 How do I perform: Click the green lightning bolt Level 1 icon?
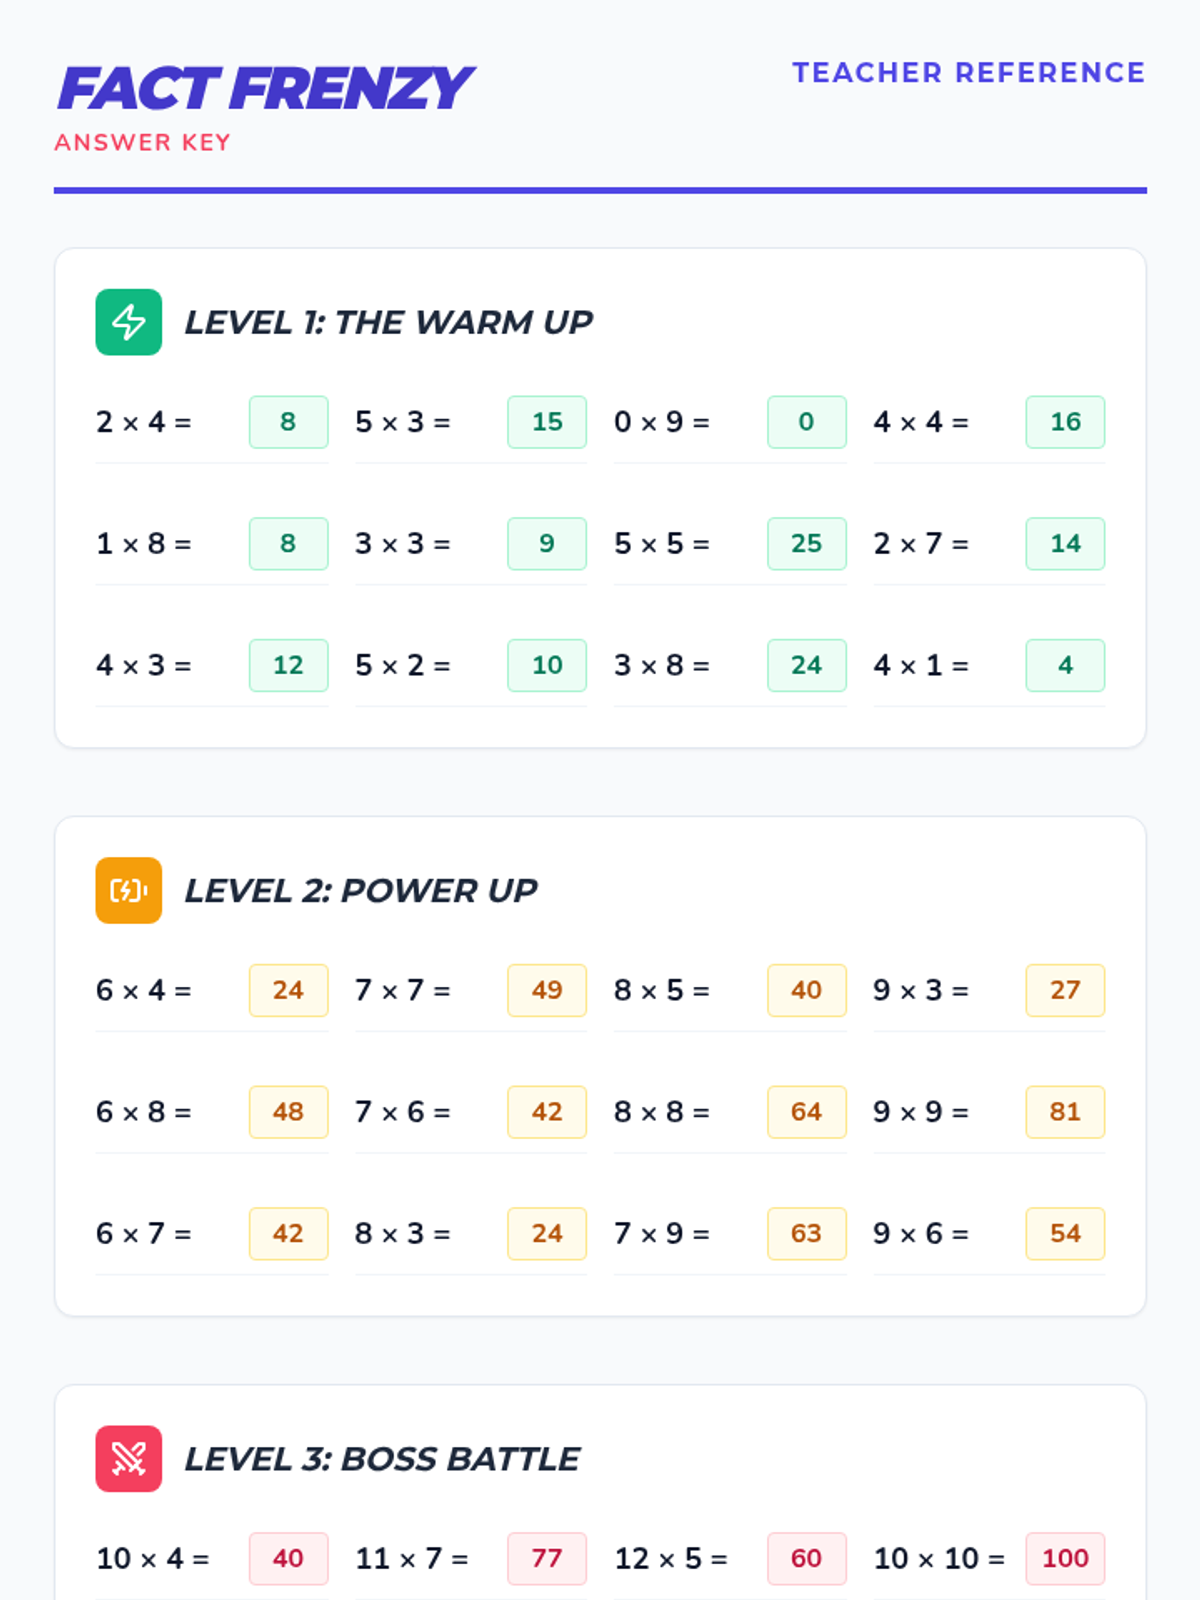(129, 322)
